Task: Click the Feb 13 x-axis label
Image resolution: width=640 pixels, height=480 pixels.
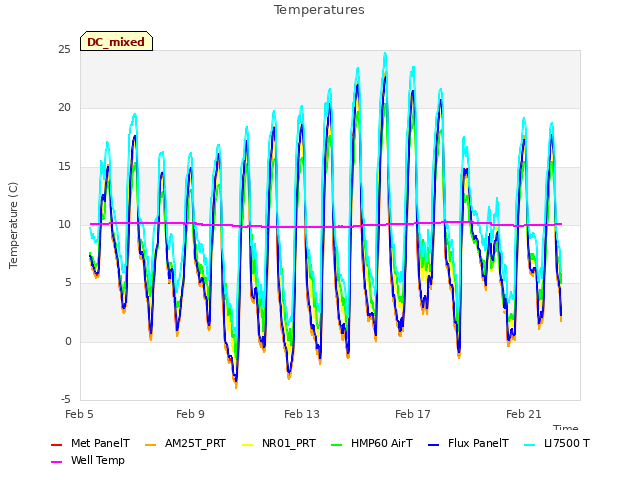Action: point(302,414)
